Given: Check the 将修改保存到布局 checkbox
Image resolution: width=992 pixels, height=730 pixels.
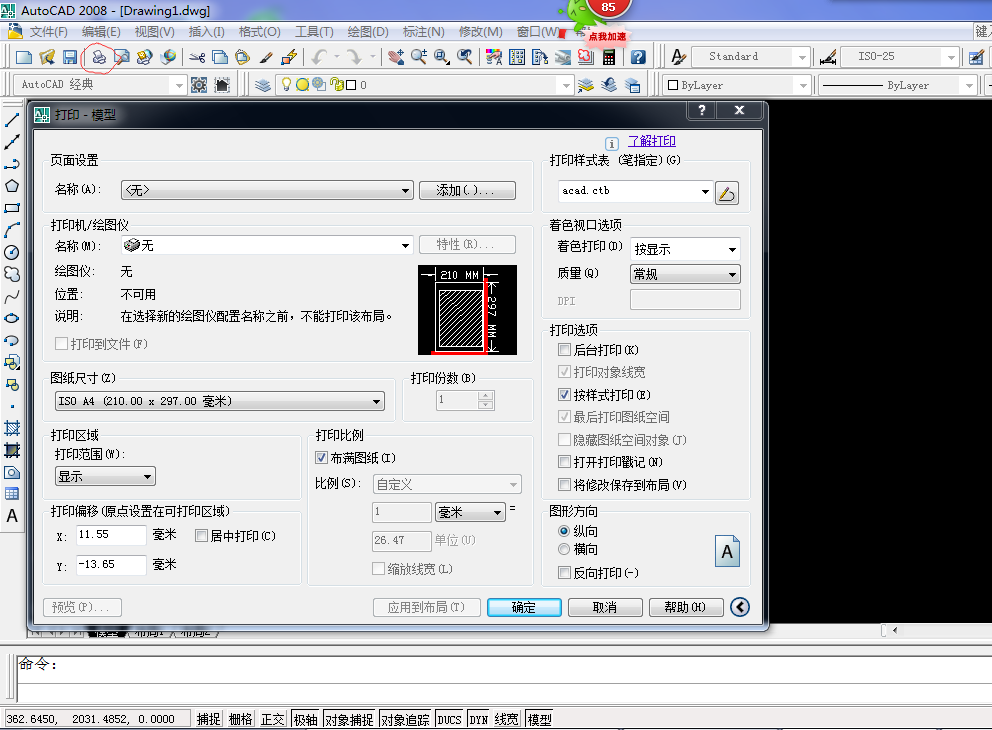Looking at the screenshot, I should (564, 485).
